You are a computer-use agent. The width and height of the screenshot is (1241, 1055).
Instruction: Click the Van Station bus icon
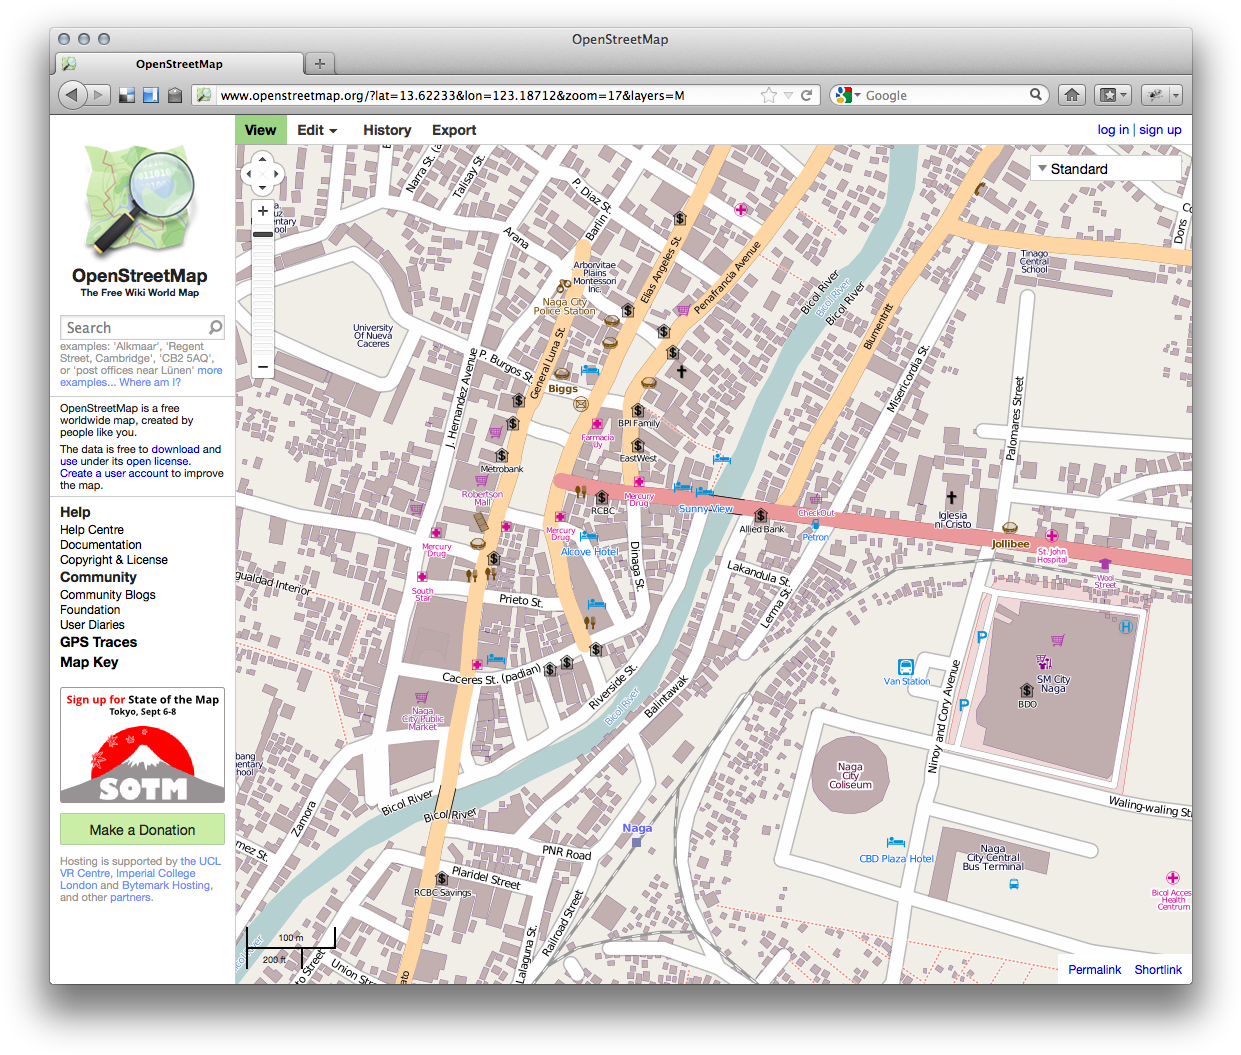click(906, 667)
